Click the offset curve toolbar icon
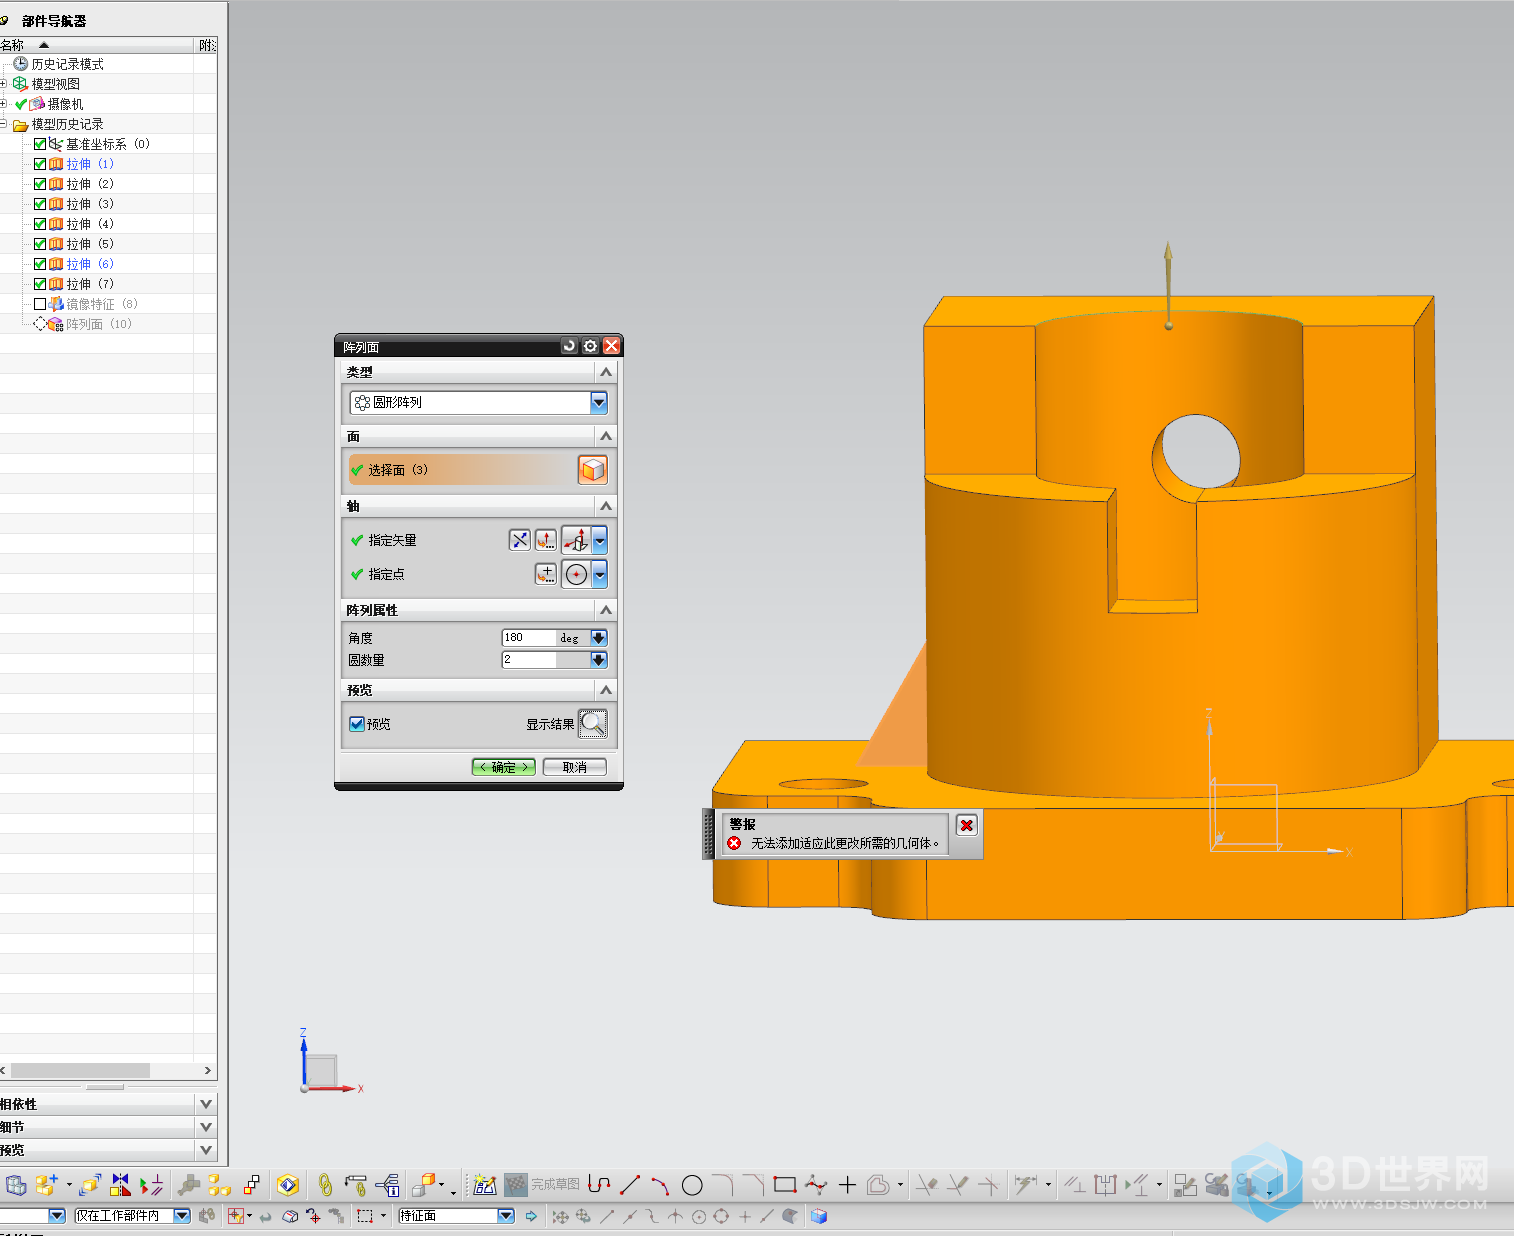The height and width of the screenshot is (1236, 1514). (x=878, y=1185)
